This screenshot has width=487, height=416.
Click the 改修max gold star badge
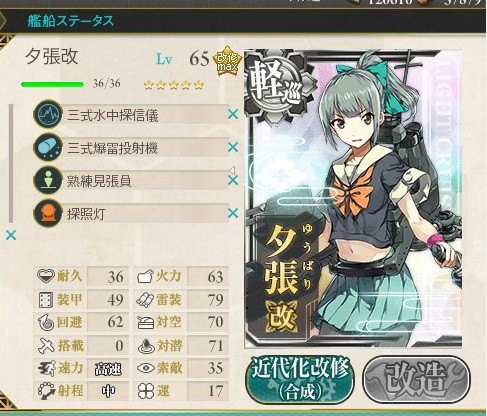(x=228, y=61)
